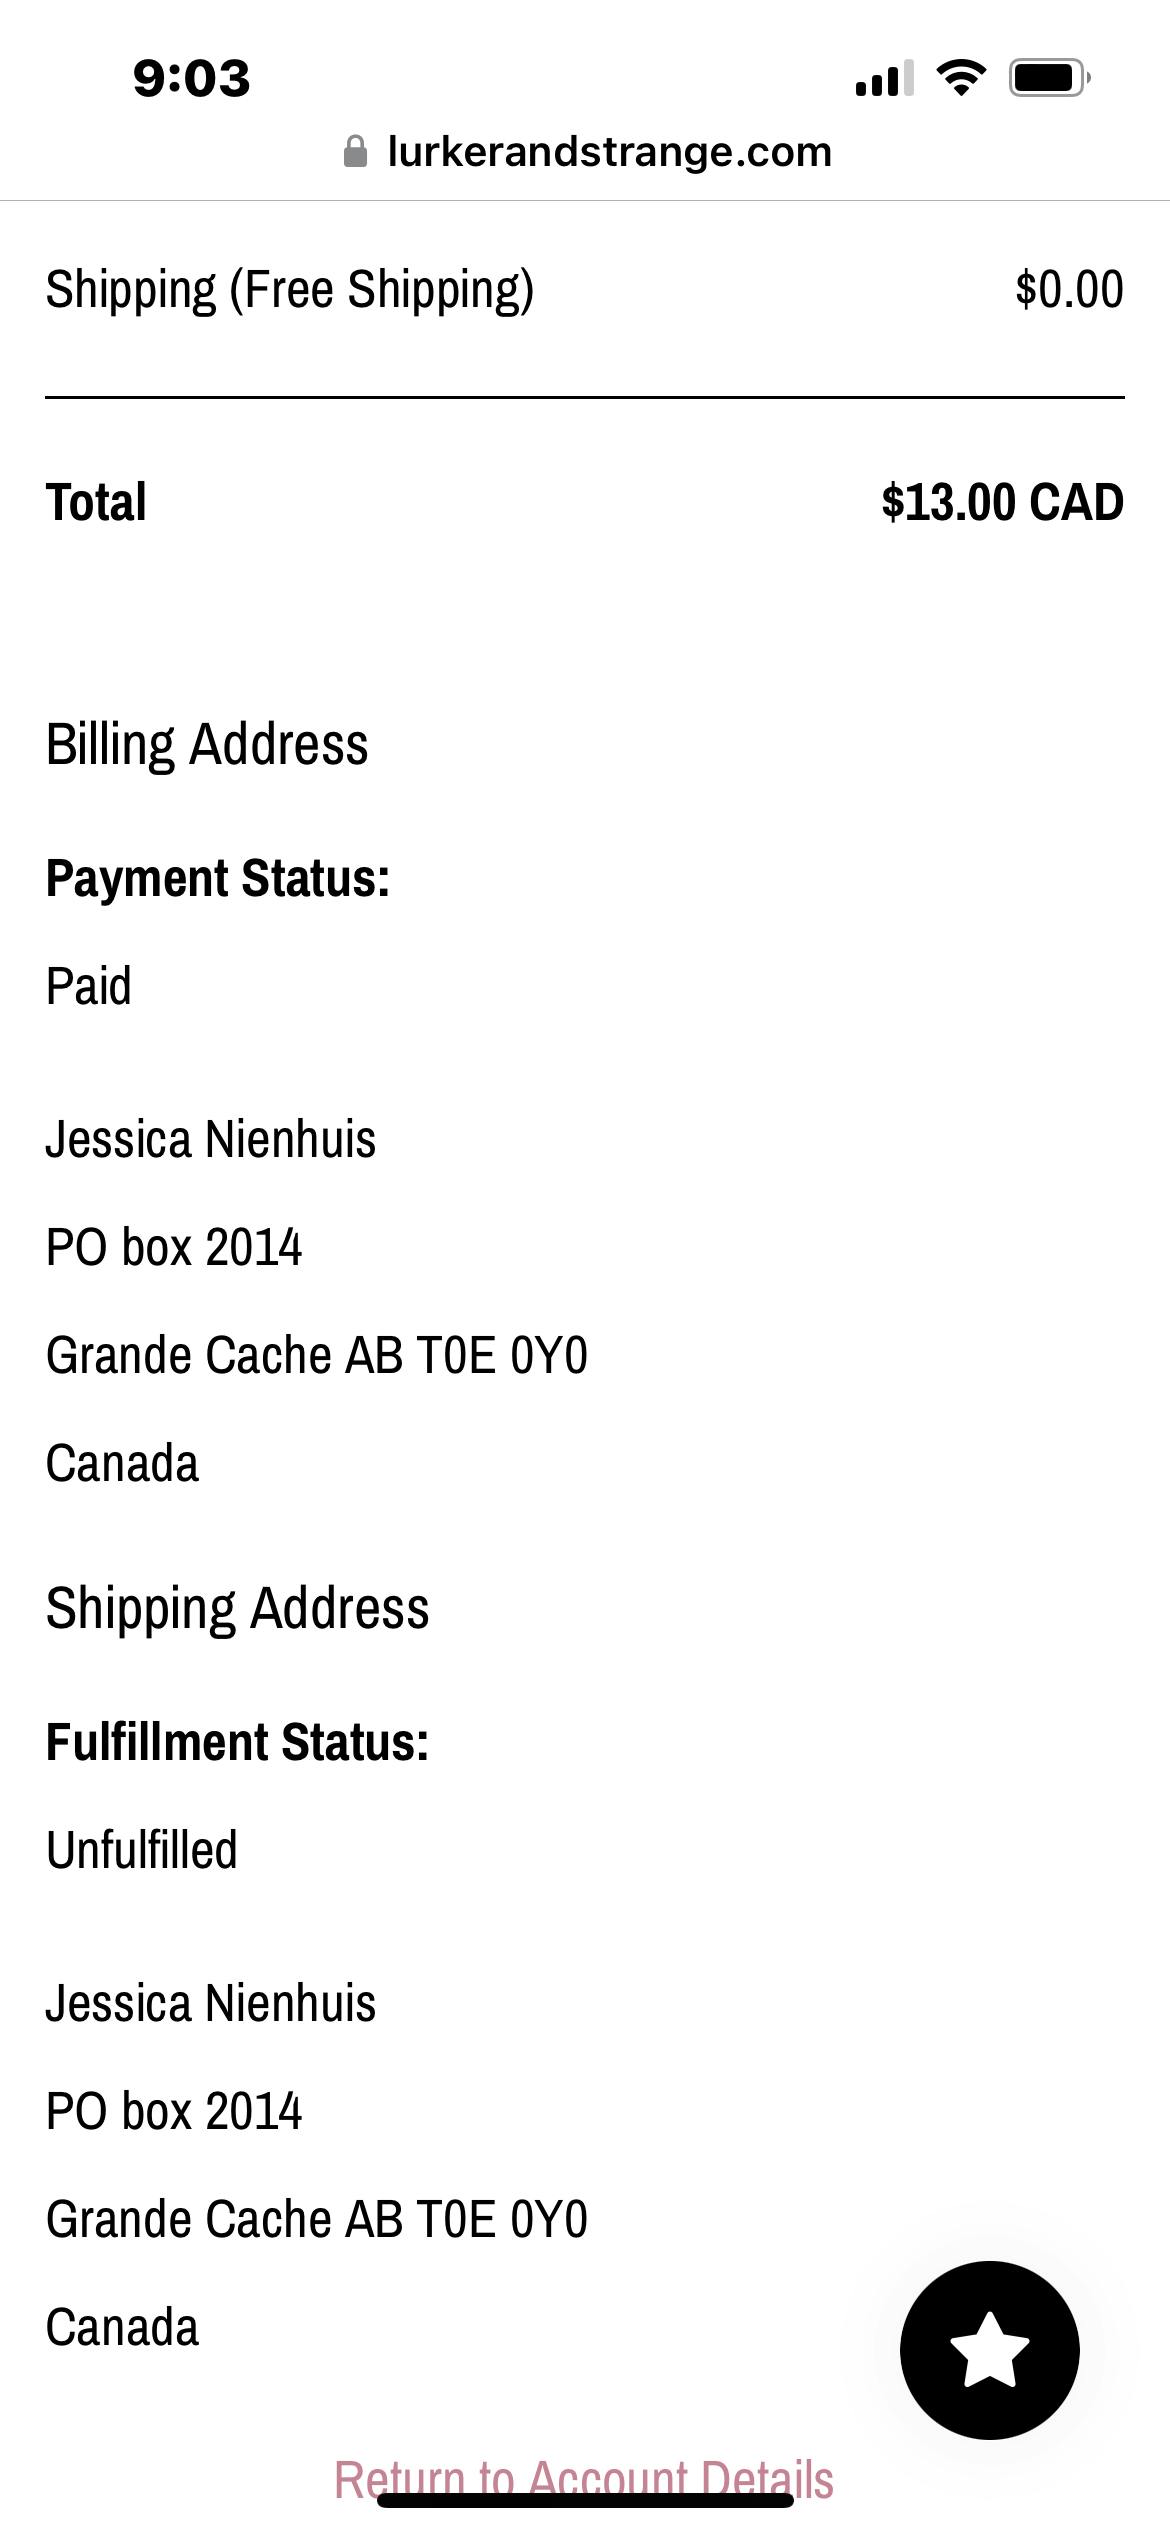Image resolution: width=1170 pixels, height=2532 pixels.
Task: Tap the lurkerandstrange.com address bar
Action: pos(609,152)
